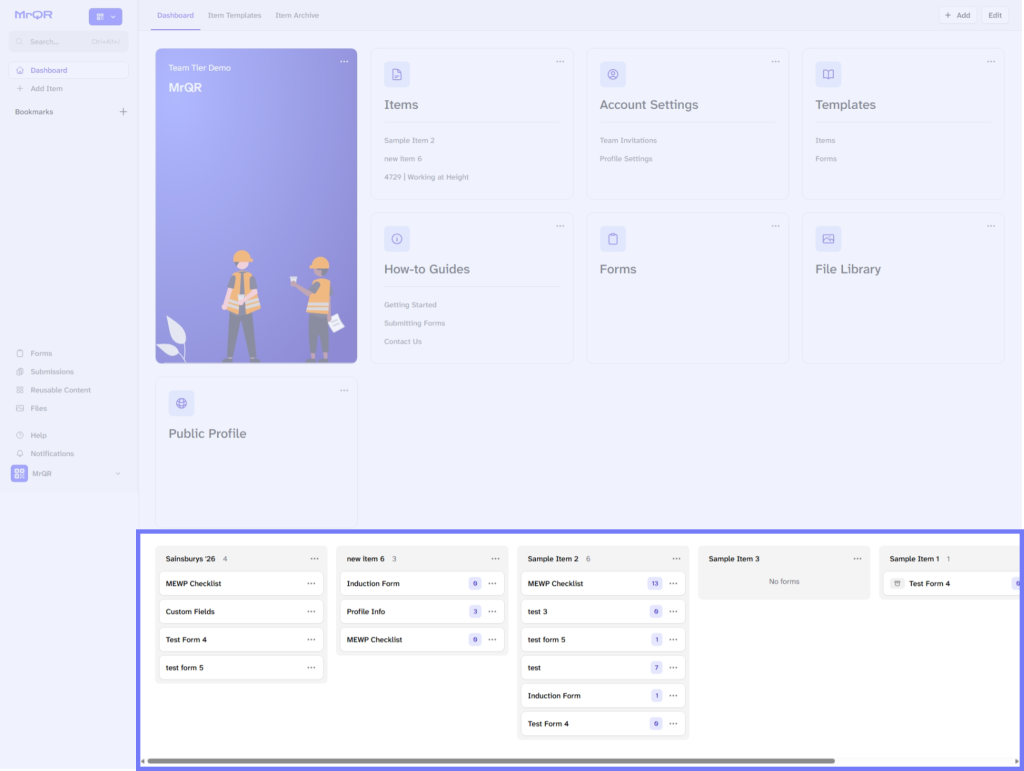Open Custom Fields form row menu

[x=312, y=612]
